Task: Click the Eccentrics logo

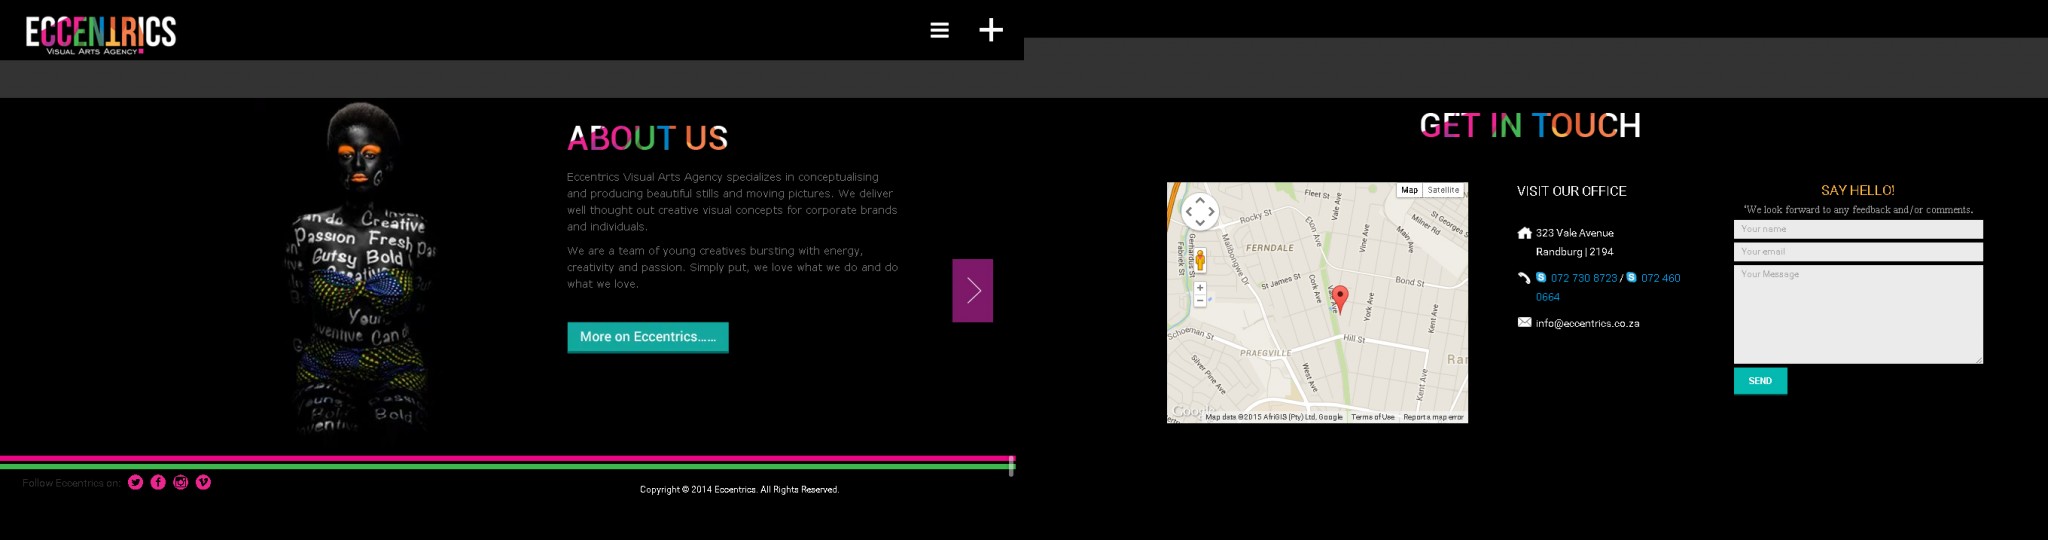Action: (x=100, y=33)
